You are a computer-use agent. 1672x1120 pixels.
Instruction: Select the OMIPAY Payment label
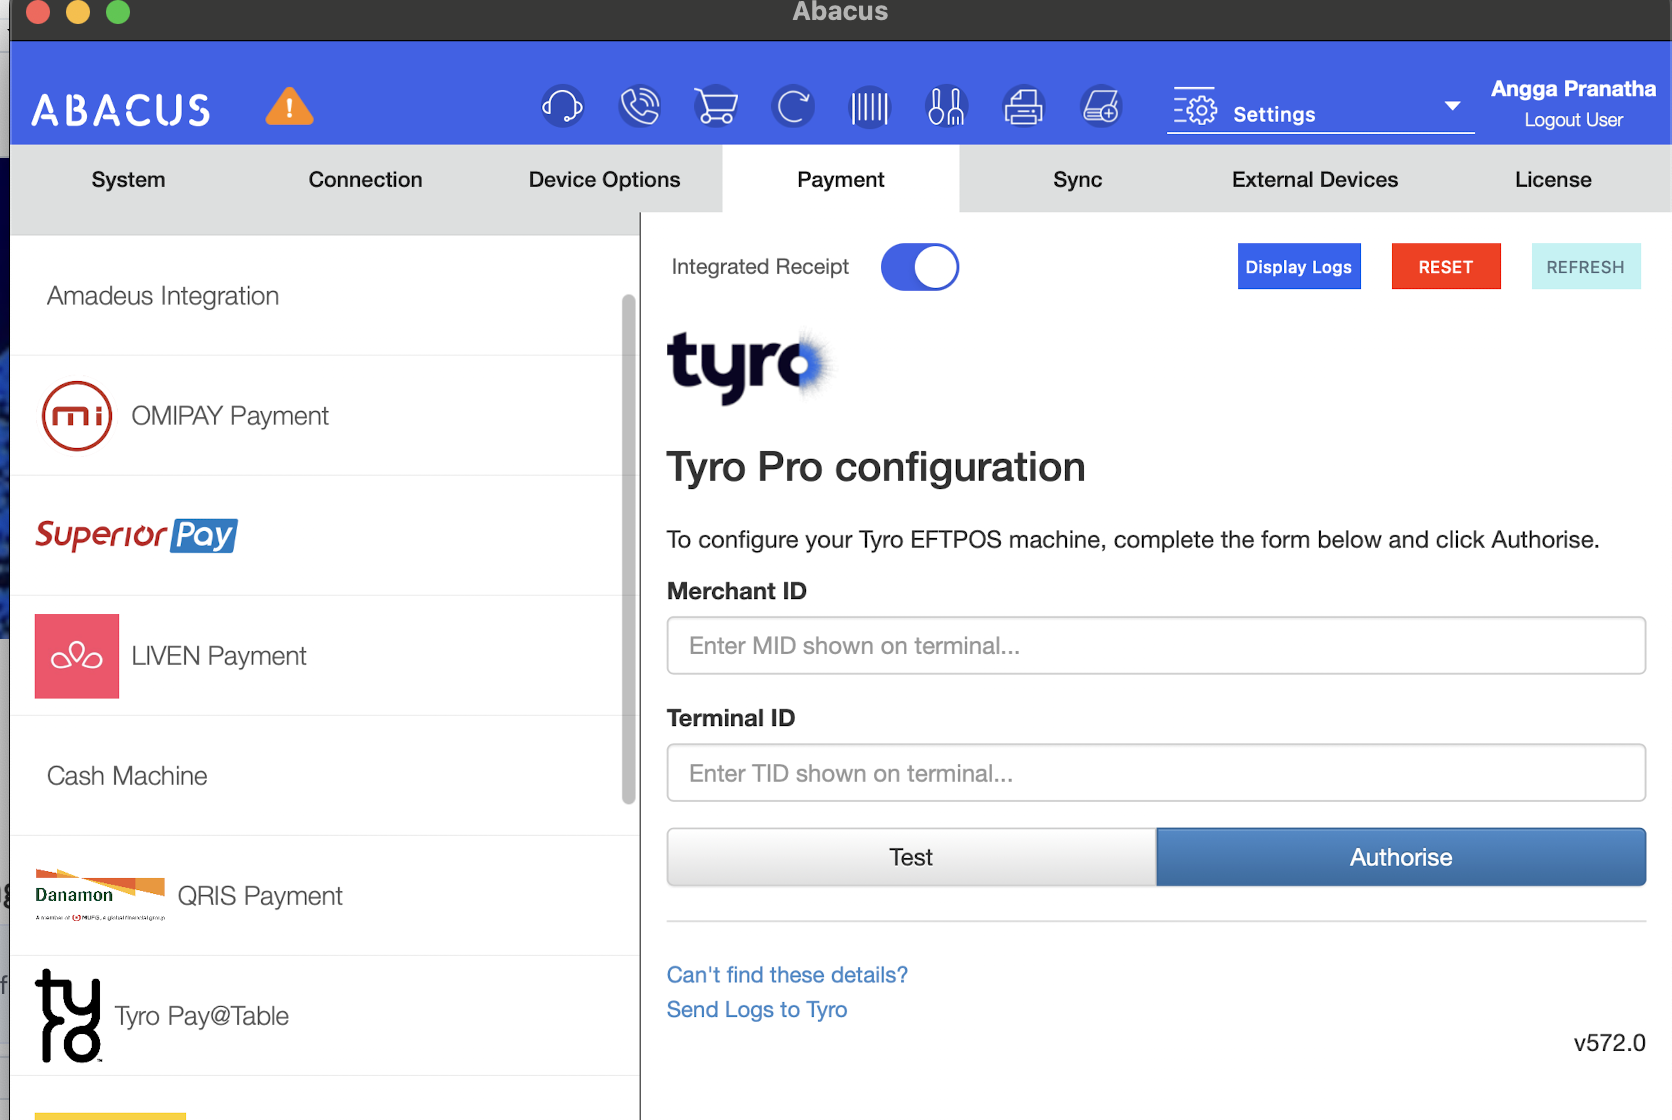(230, 416)
